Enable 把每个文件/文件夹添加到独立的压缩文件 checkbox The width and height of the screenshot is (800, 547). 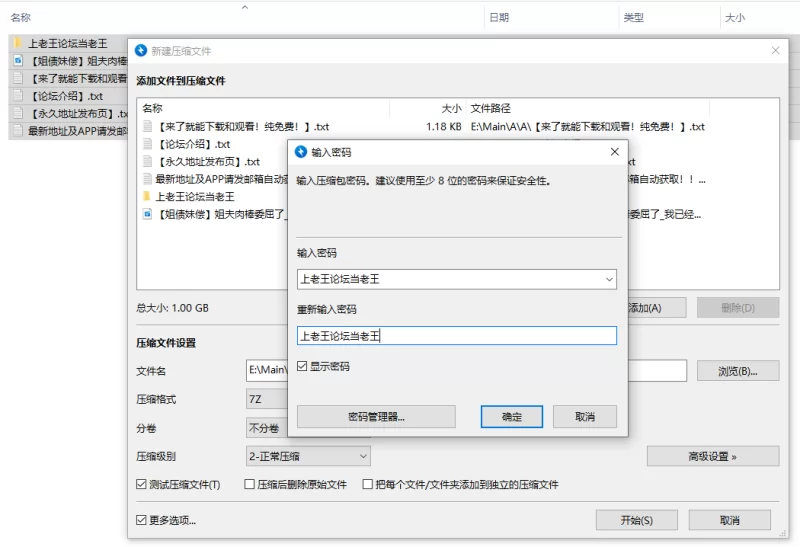367,484
